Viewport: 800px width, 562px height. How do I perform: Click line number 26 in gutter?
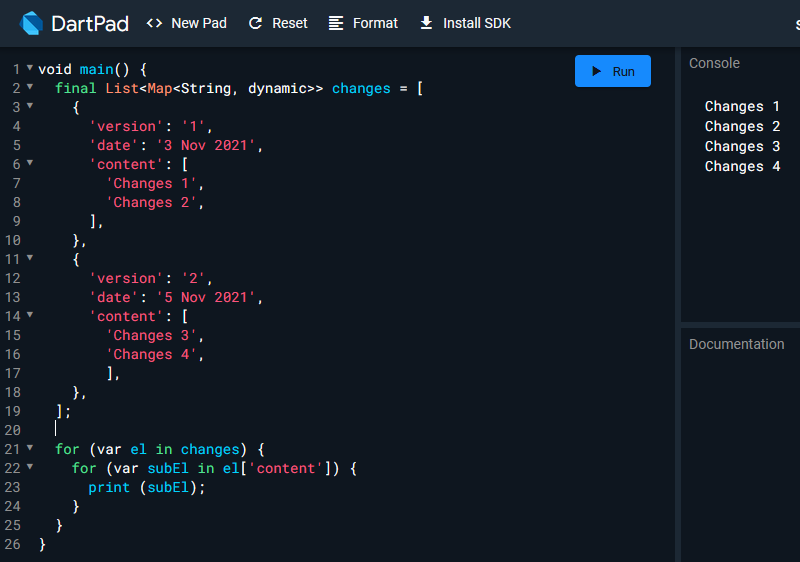(x=13, y=544)
